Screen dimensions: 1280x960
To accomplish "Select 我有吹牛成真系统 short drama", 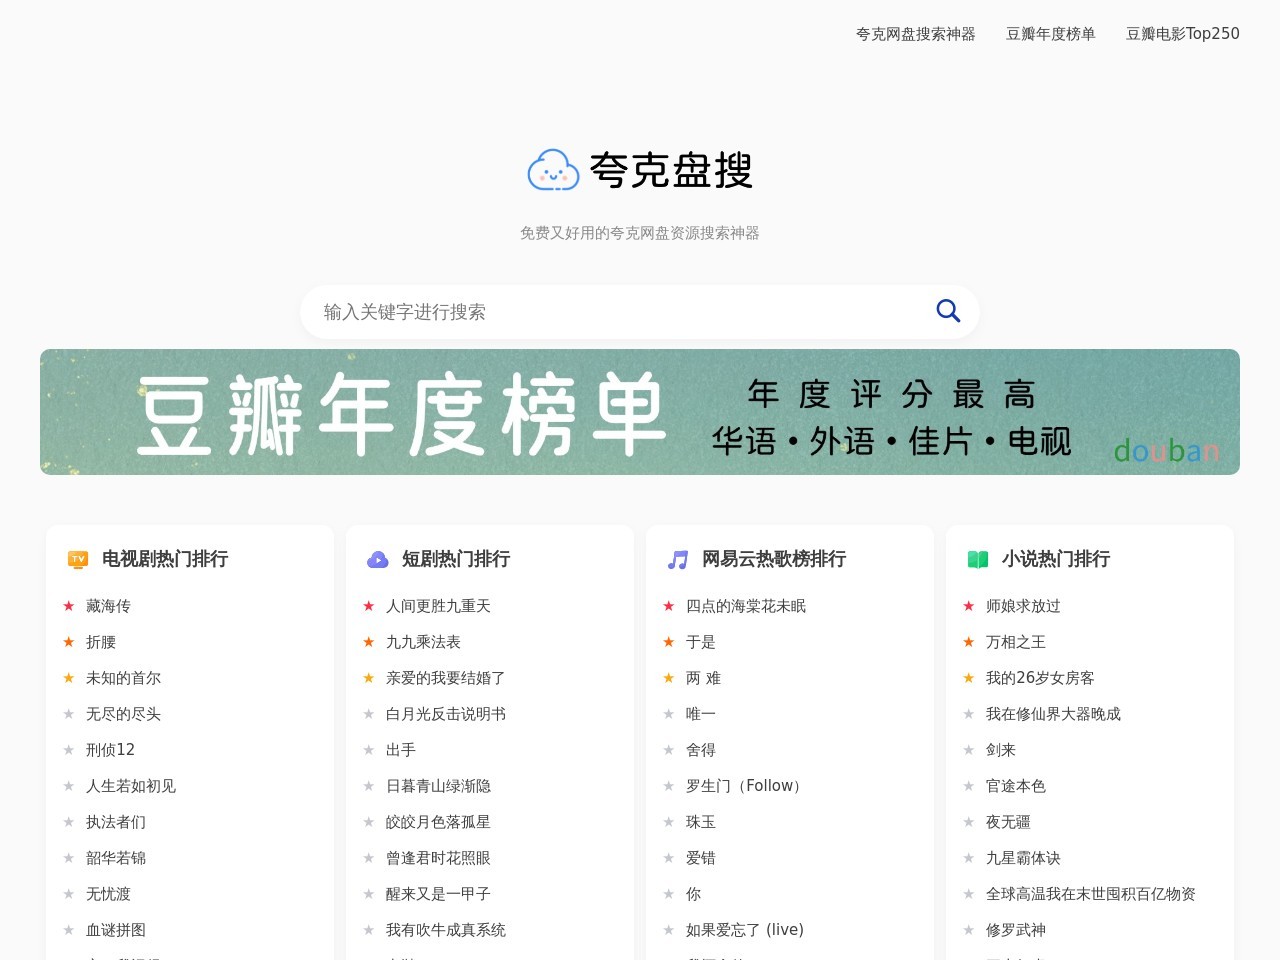I will [446, 930].
